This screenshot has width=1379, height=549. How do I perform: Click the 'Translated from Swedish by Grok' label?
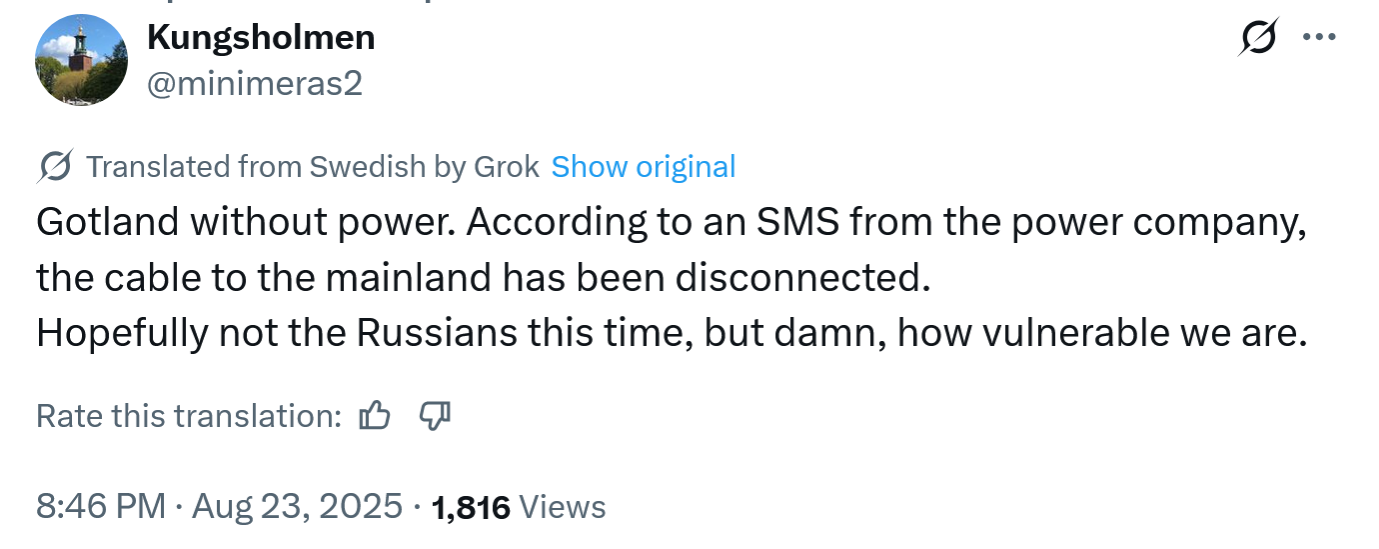point(313,166)
